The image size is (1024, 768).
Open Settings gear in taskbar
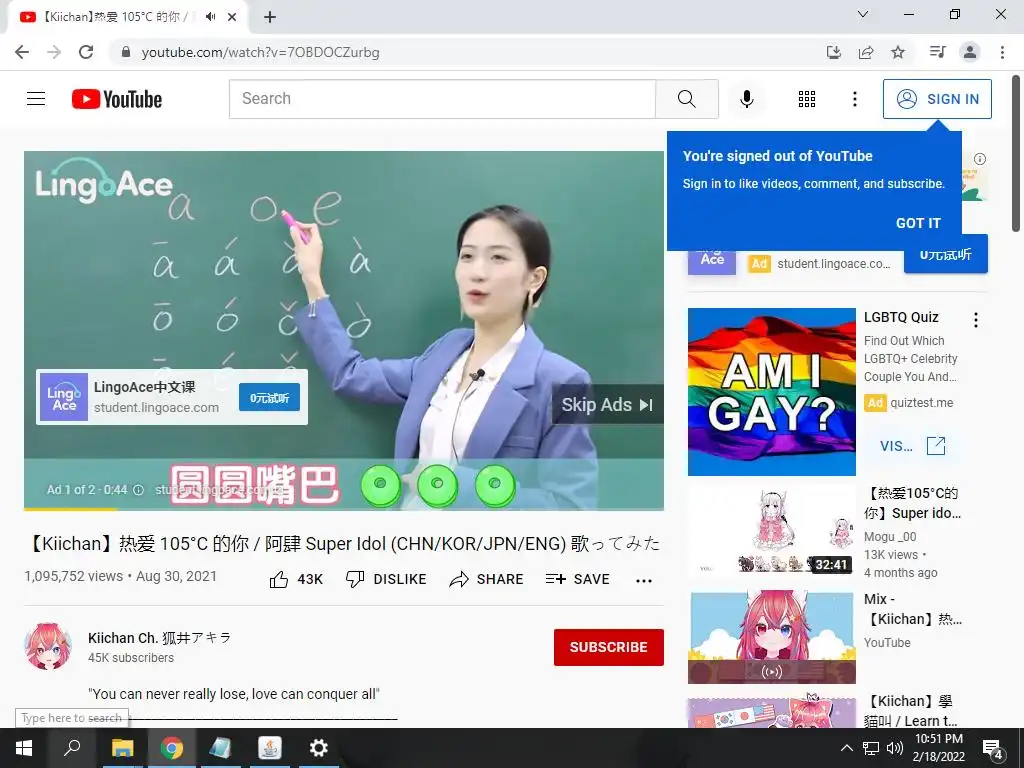[319, 748]
